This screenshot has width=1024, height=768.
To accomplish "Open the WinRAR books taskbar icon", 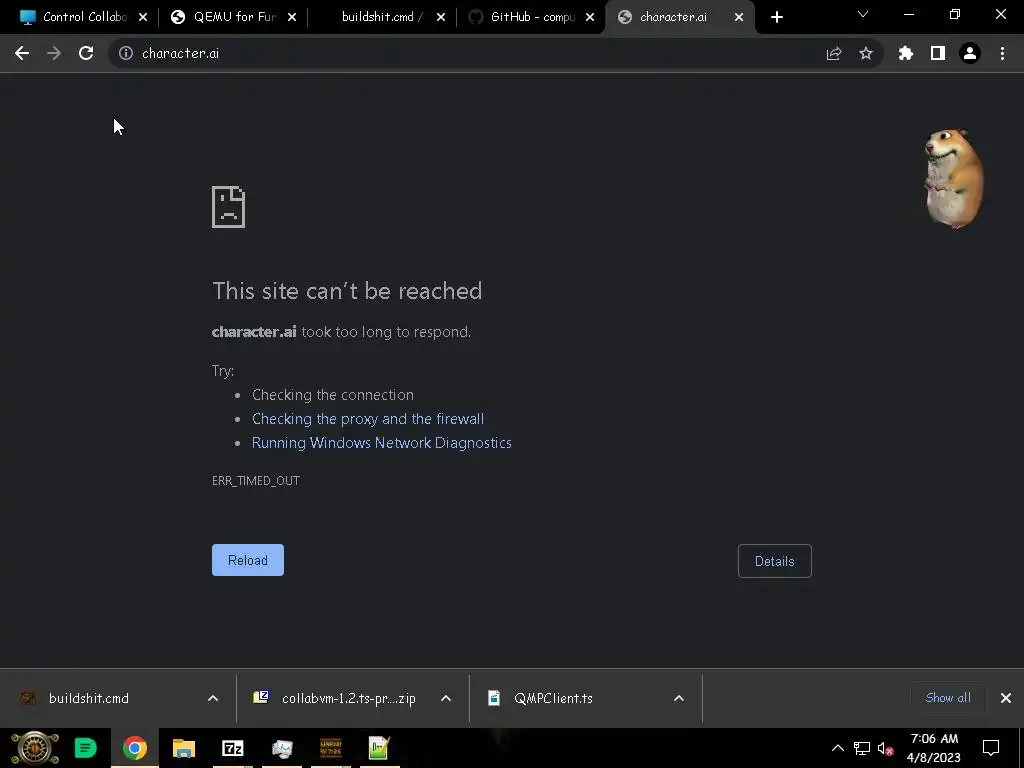I will 331,748.
